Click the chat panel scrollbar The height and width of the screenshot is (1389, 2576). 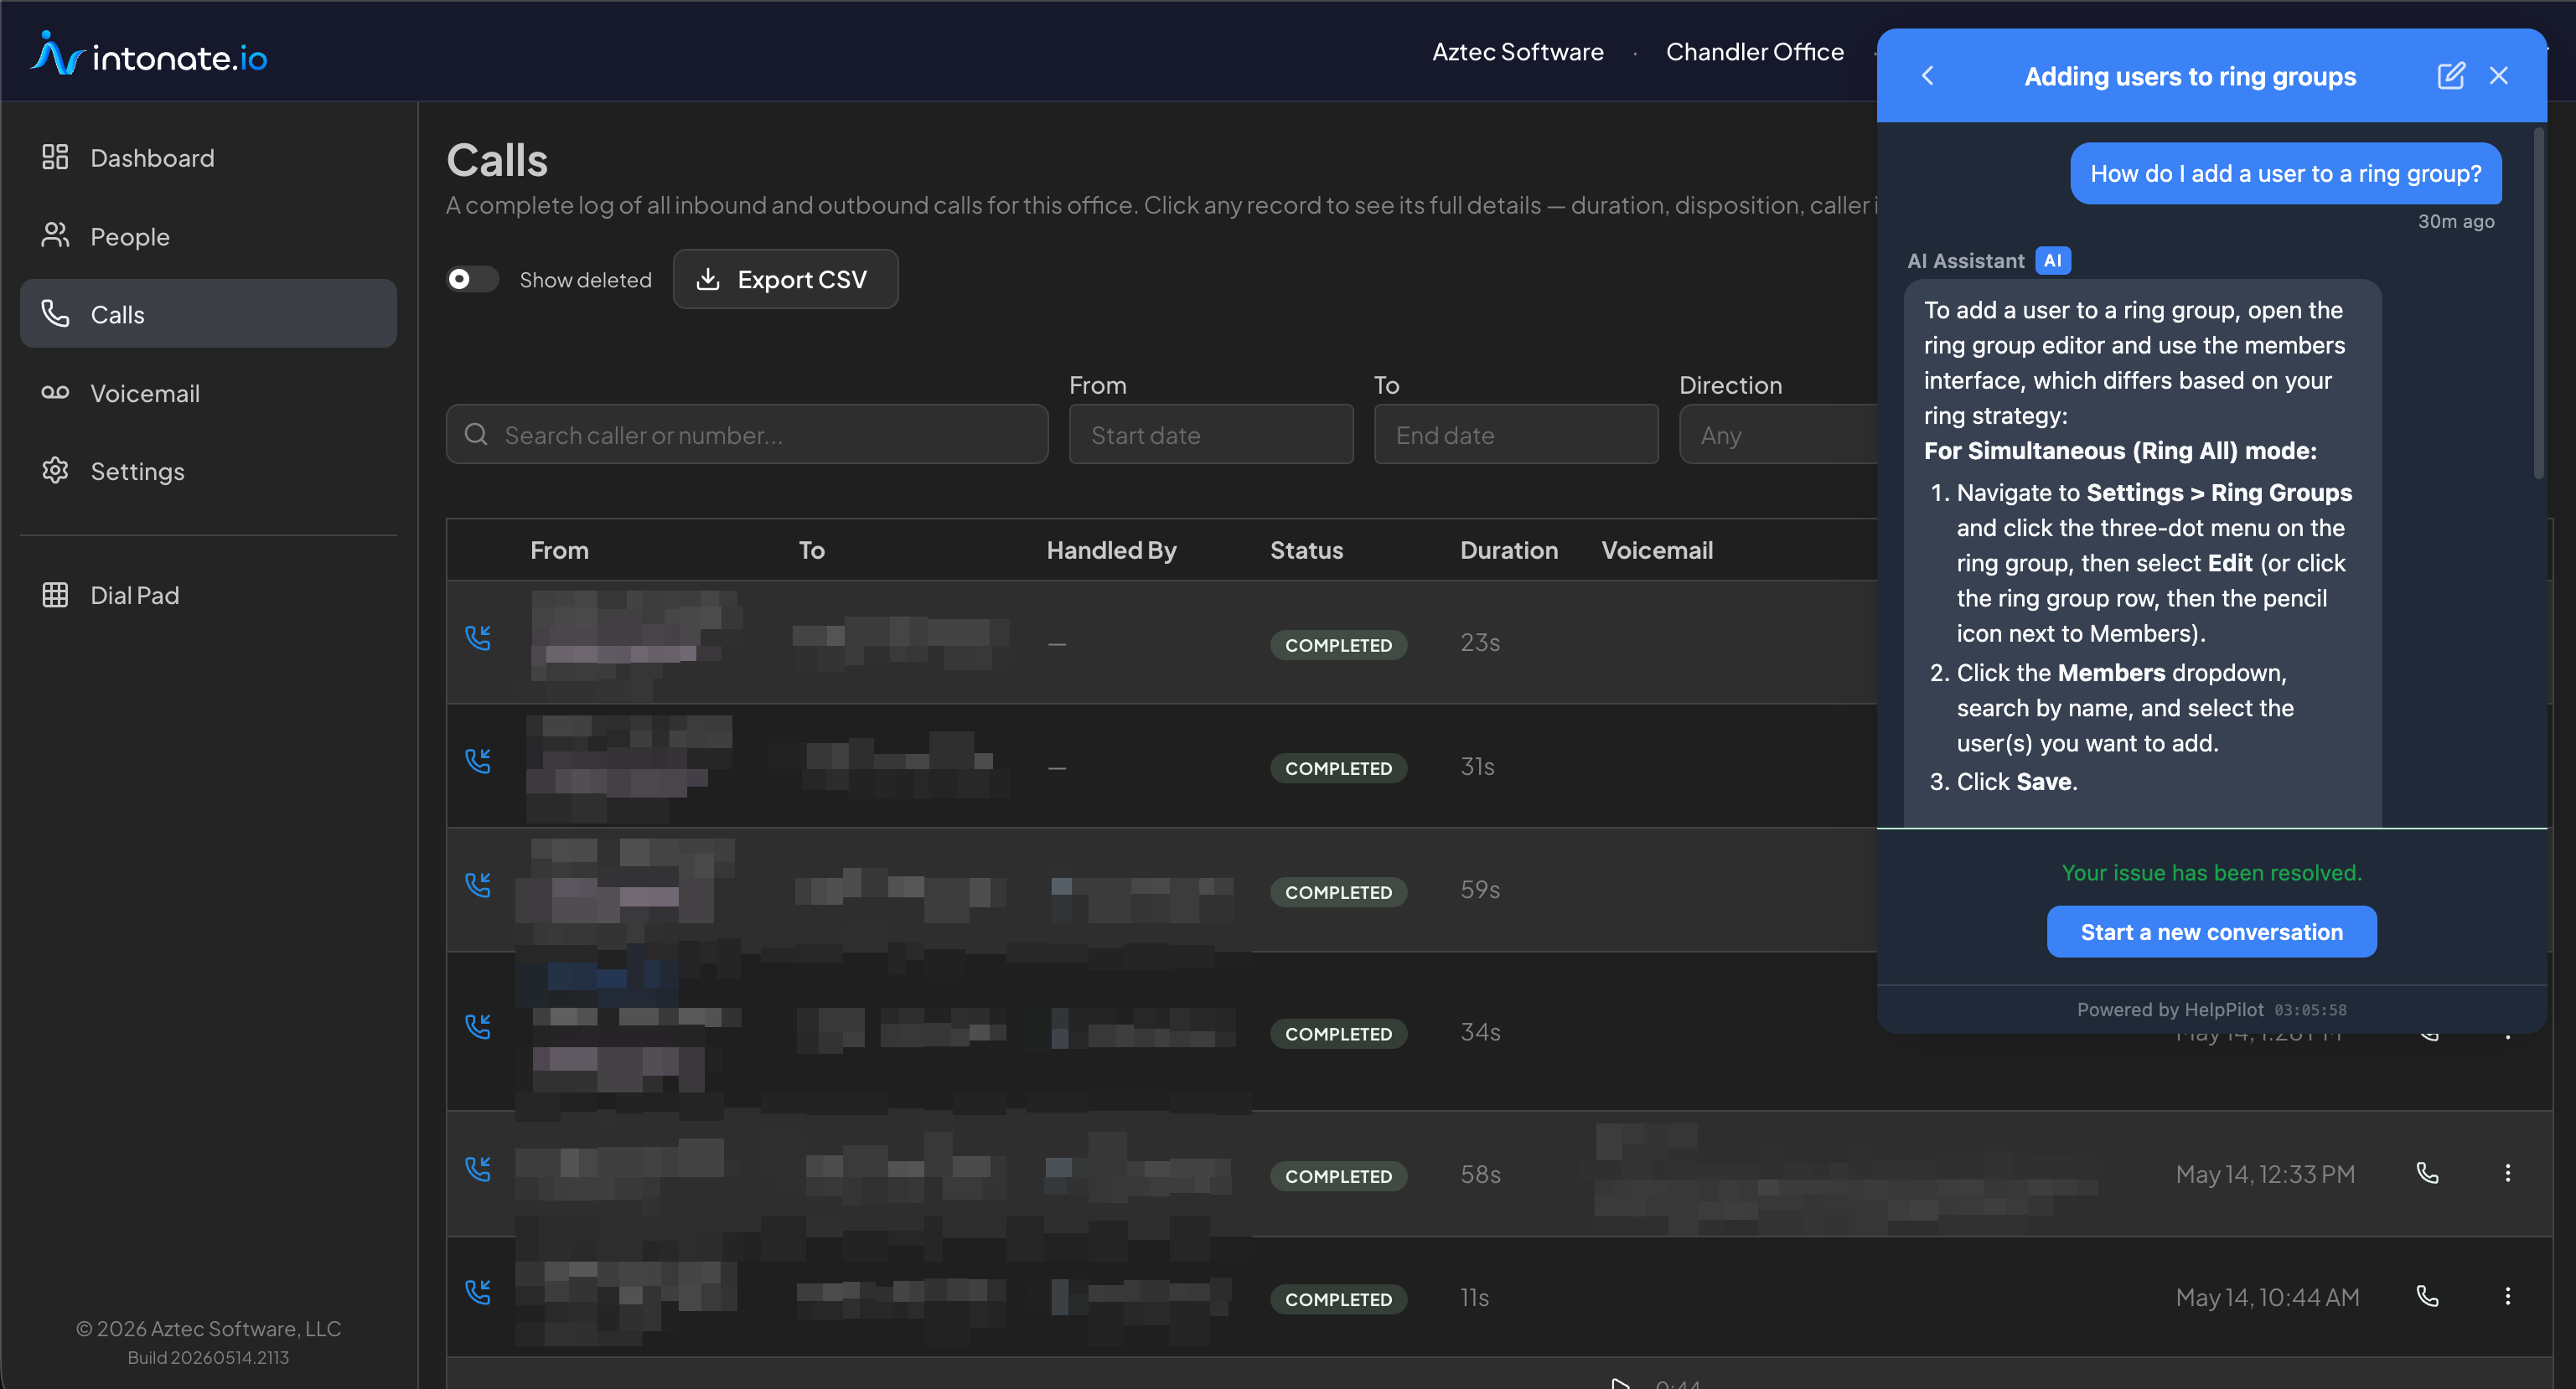pyautogui.click(x=2539, y=304)
